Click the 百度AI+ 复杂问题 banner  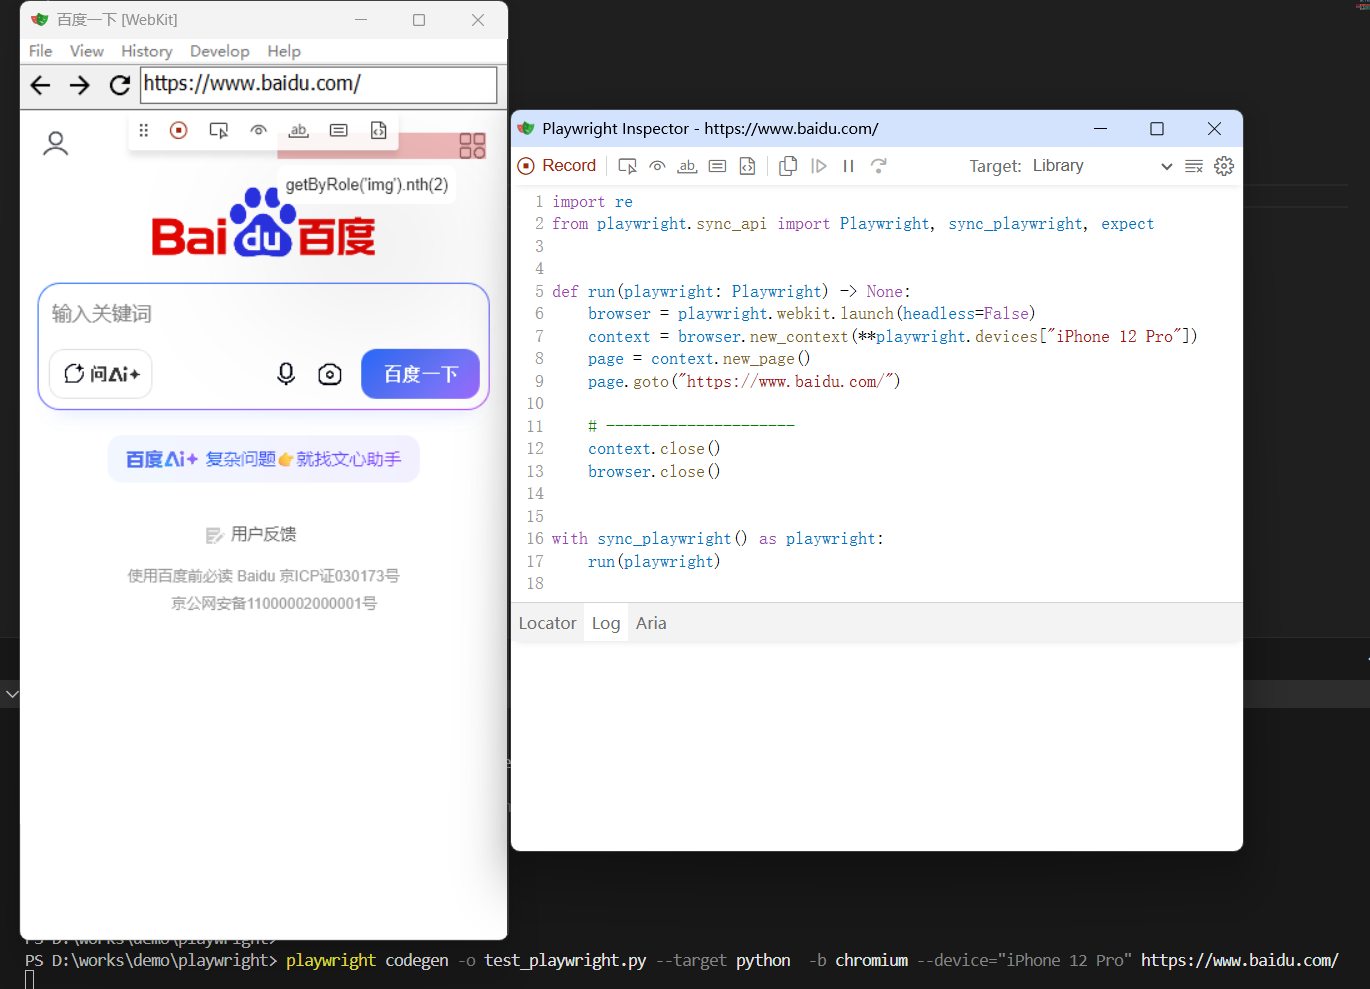pos(264,459)
